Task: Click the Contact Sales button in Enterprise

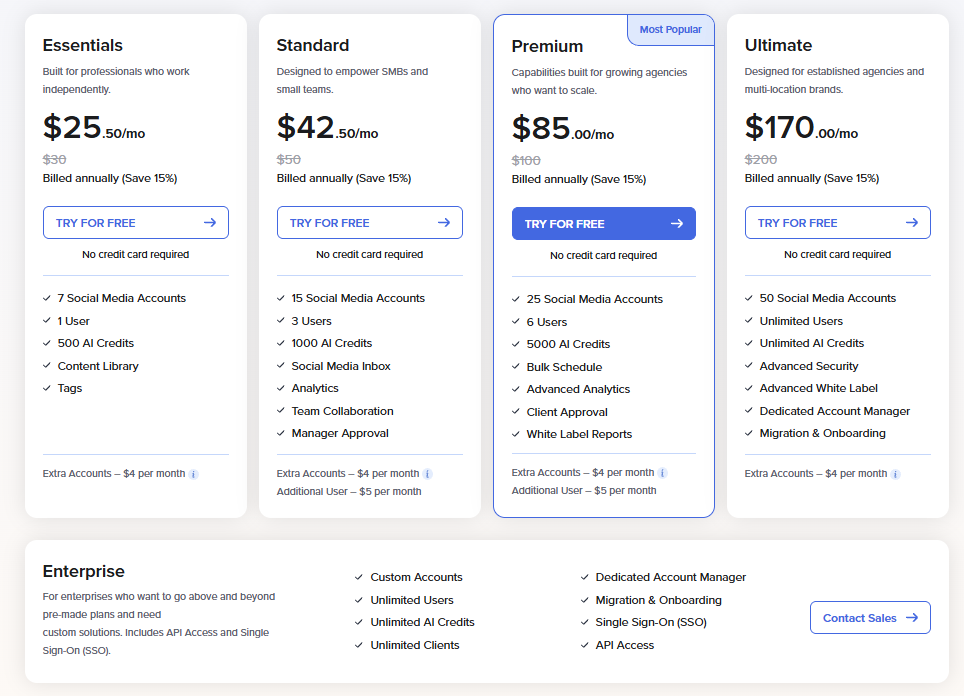Action: tap(870, 617)
